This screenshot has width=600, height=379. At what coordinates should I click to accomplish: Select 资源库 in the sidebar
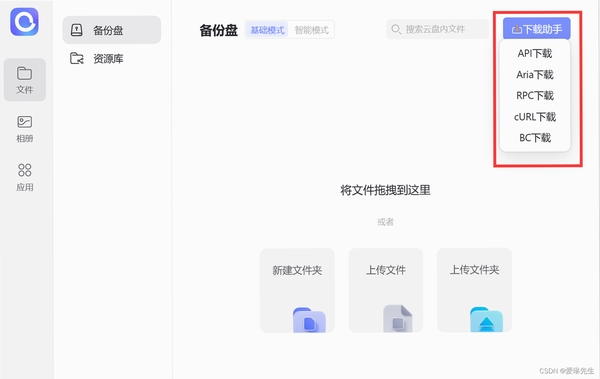pyautogui.click(x=112, y=59)
